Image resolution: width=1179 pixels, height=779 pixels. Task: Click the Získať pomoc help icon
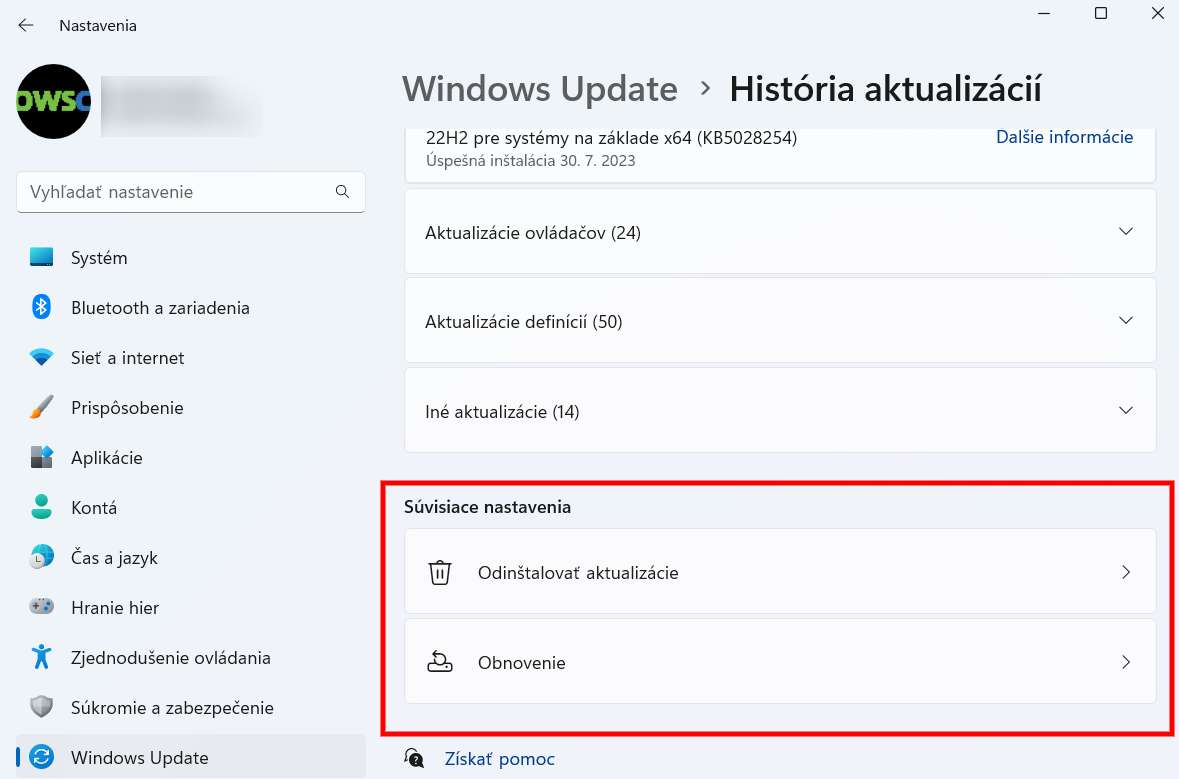(414, 758)
